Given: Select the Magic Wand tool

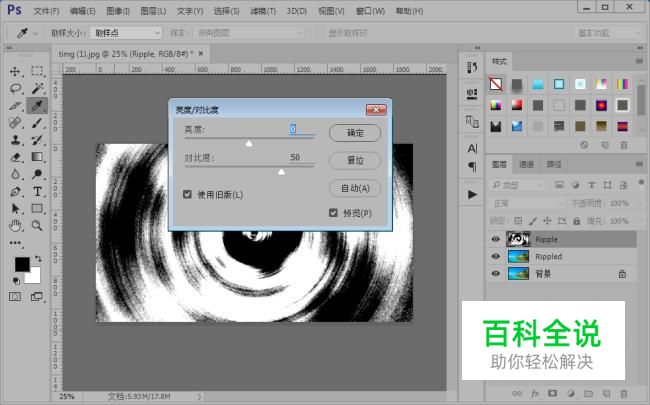Looking at the screenshot, I should 37,88.
